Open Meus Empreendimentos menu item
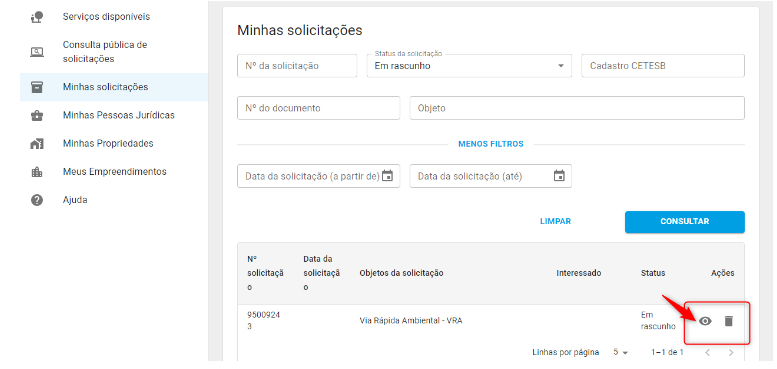The image size is (777, 369). pos(114,172)
